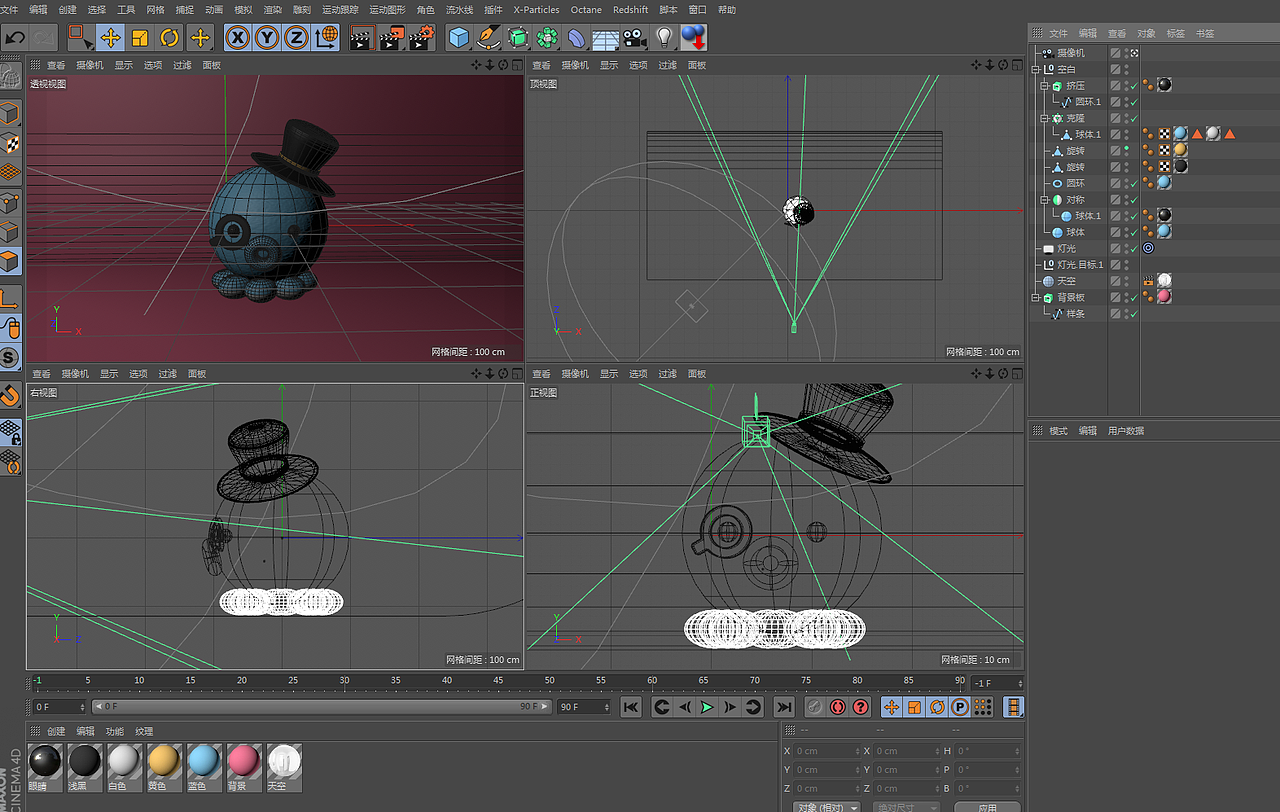This screenshot has height=812, width=1280.
Task: Open the cloner array generator icon
Action: click(x=547, y=38)
